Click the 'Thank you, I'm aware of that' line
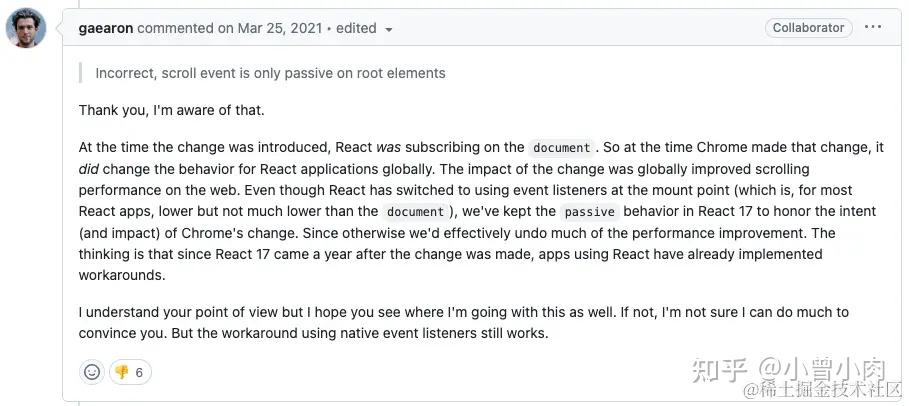Screen dimensions: 909x406 [172, 110]
